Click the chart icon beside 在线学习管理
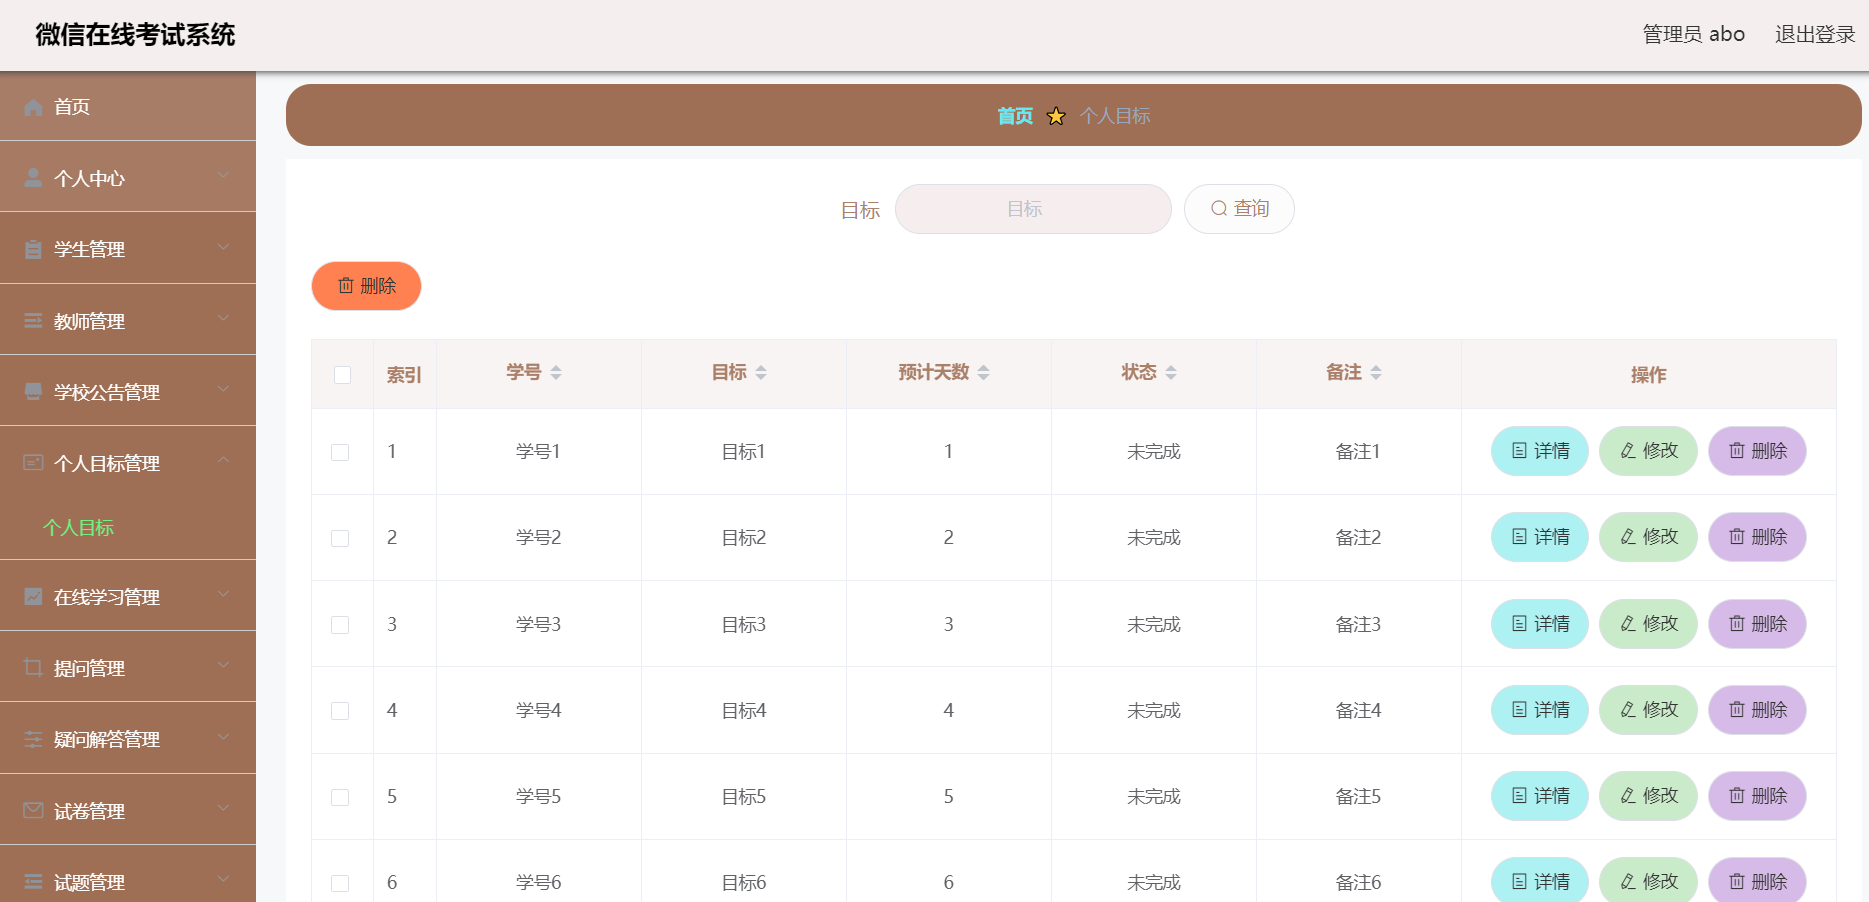 tap(33, 597)
